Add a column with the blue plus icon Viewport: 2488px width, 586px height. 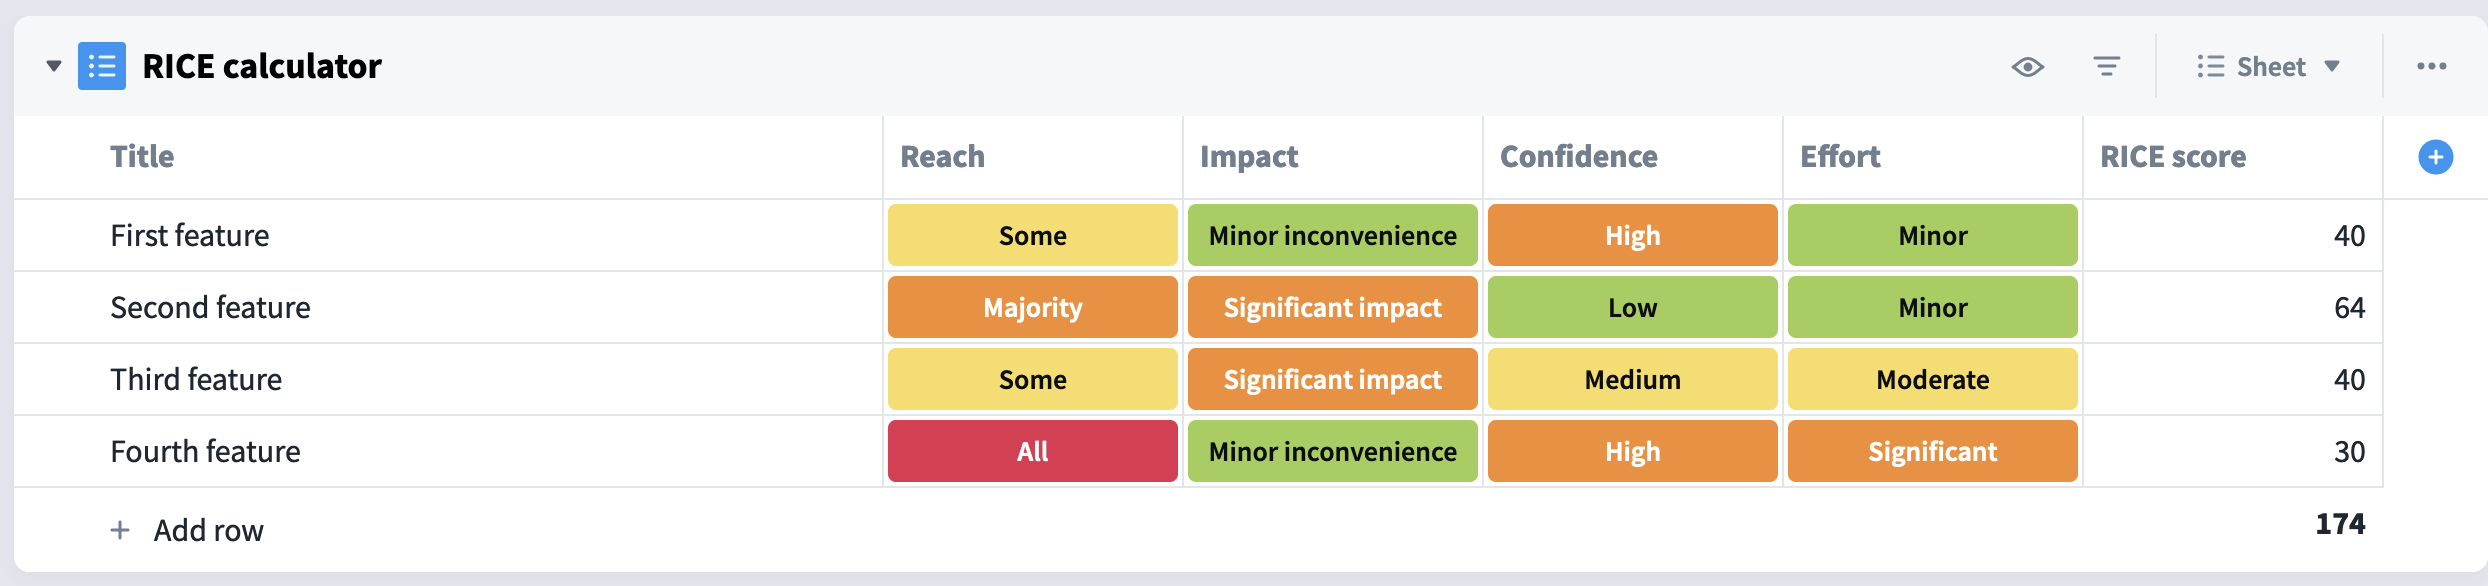coord(2435,157)
